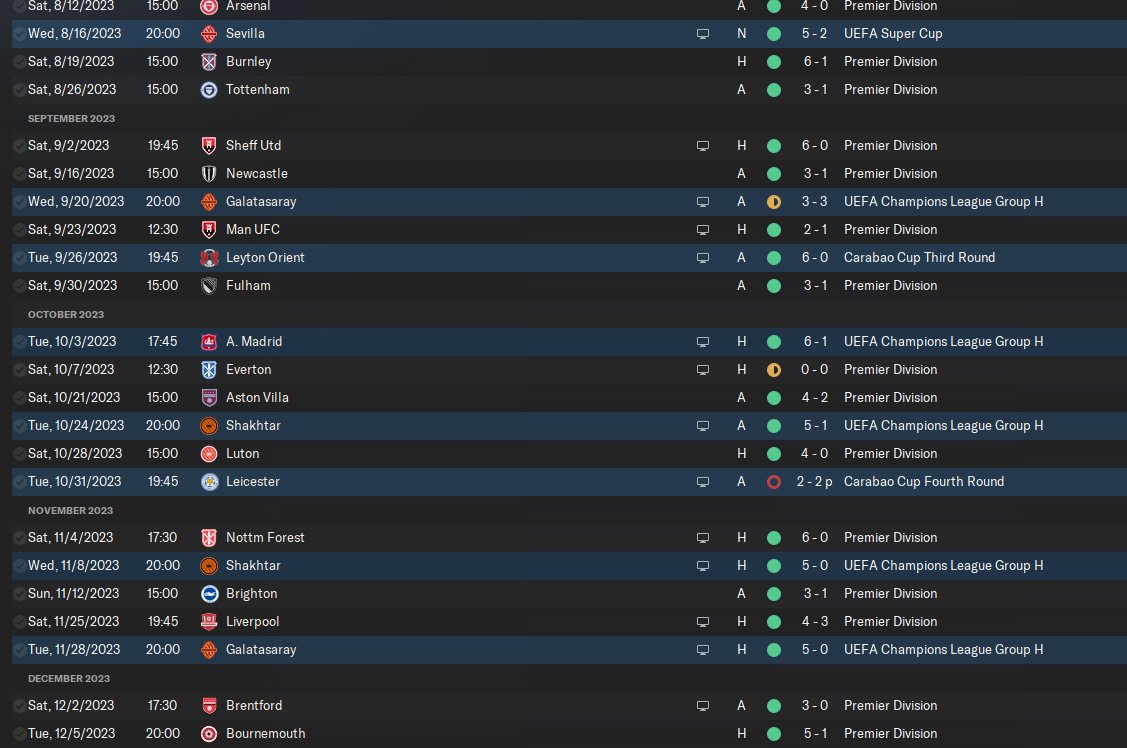Select the Bournemouth fixture row on 12/5/2023
Image resolution: width=1127 pixels, height=748 pixels.
pos(569,734)
